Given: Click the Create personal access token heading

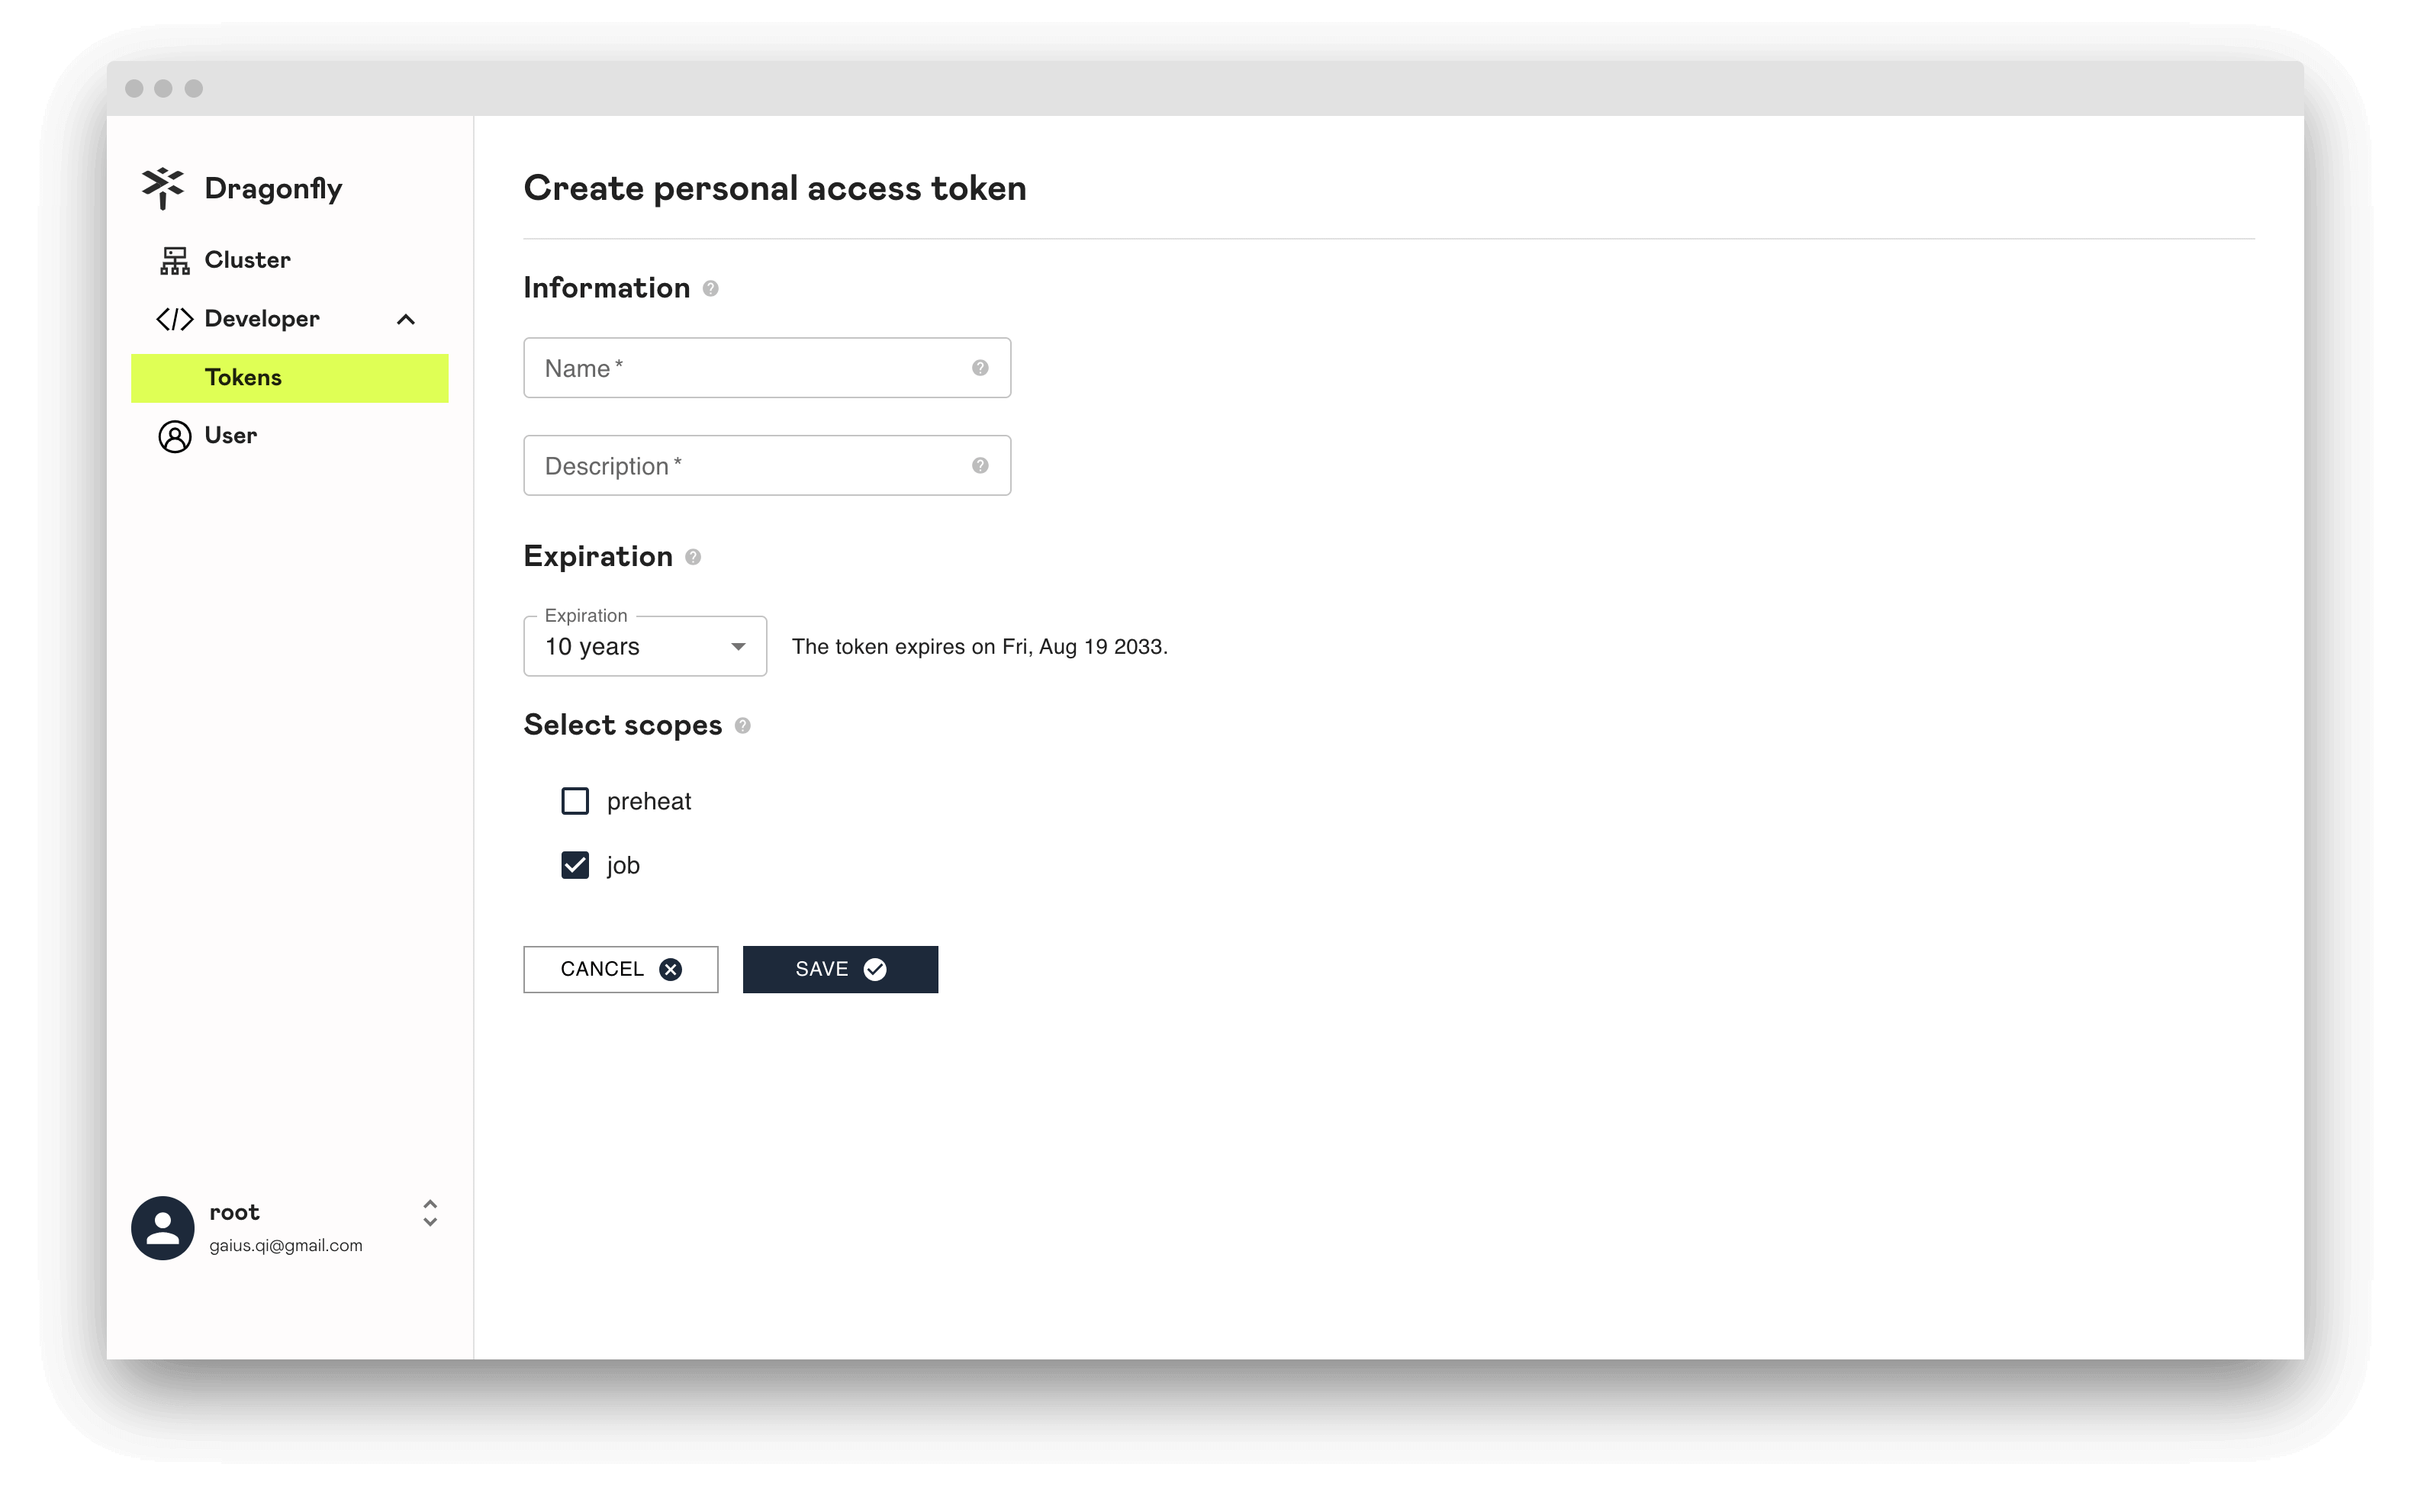Looking at the screenshot, I should (x=775, y=188).
